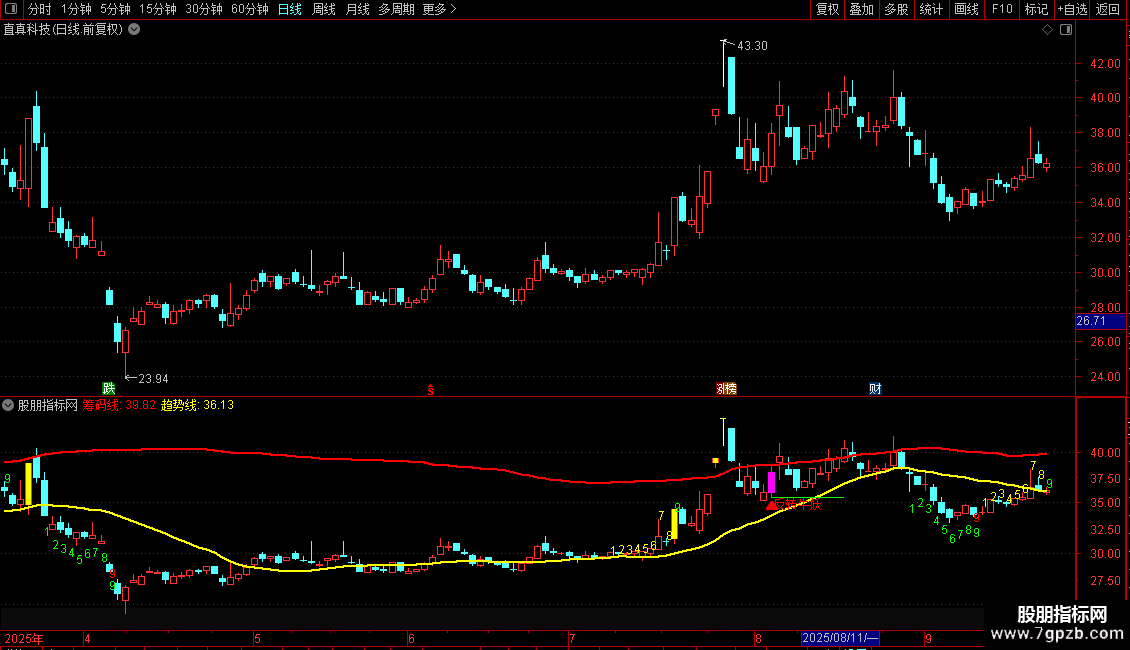This screenshot has width=1130, height=650.
Task: Click the diamond marker icon top right
Action: (1047, 30)
